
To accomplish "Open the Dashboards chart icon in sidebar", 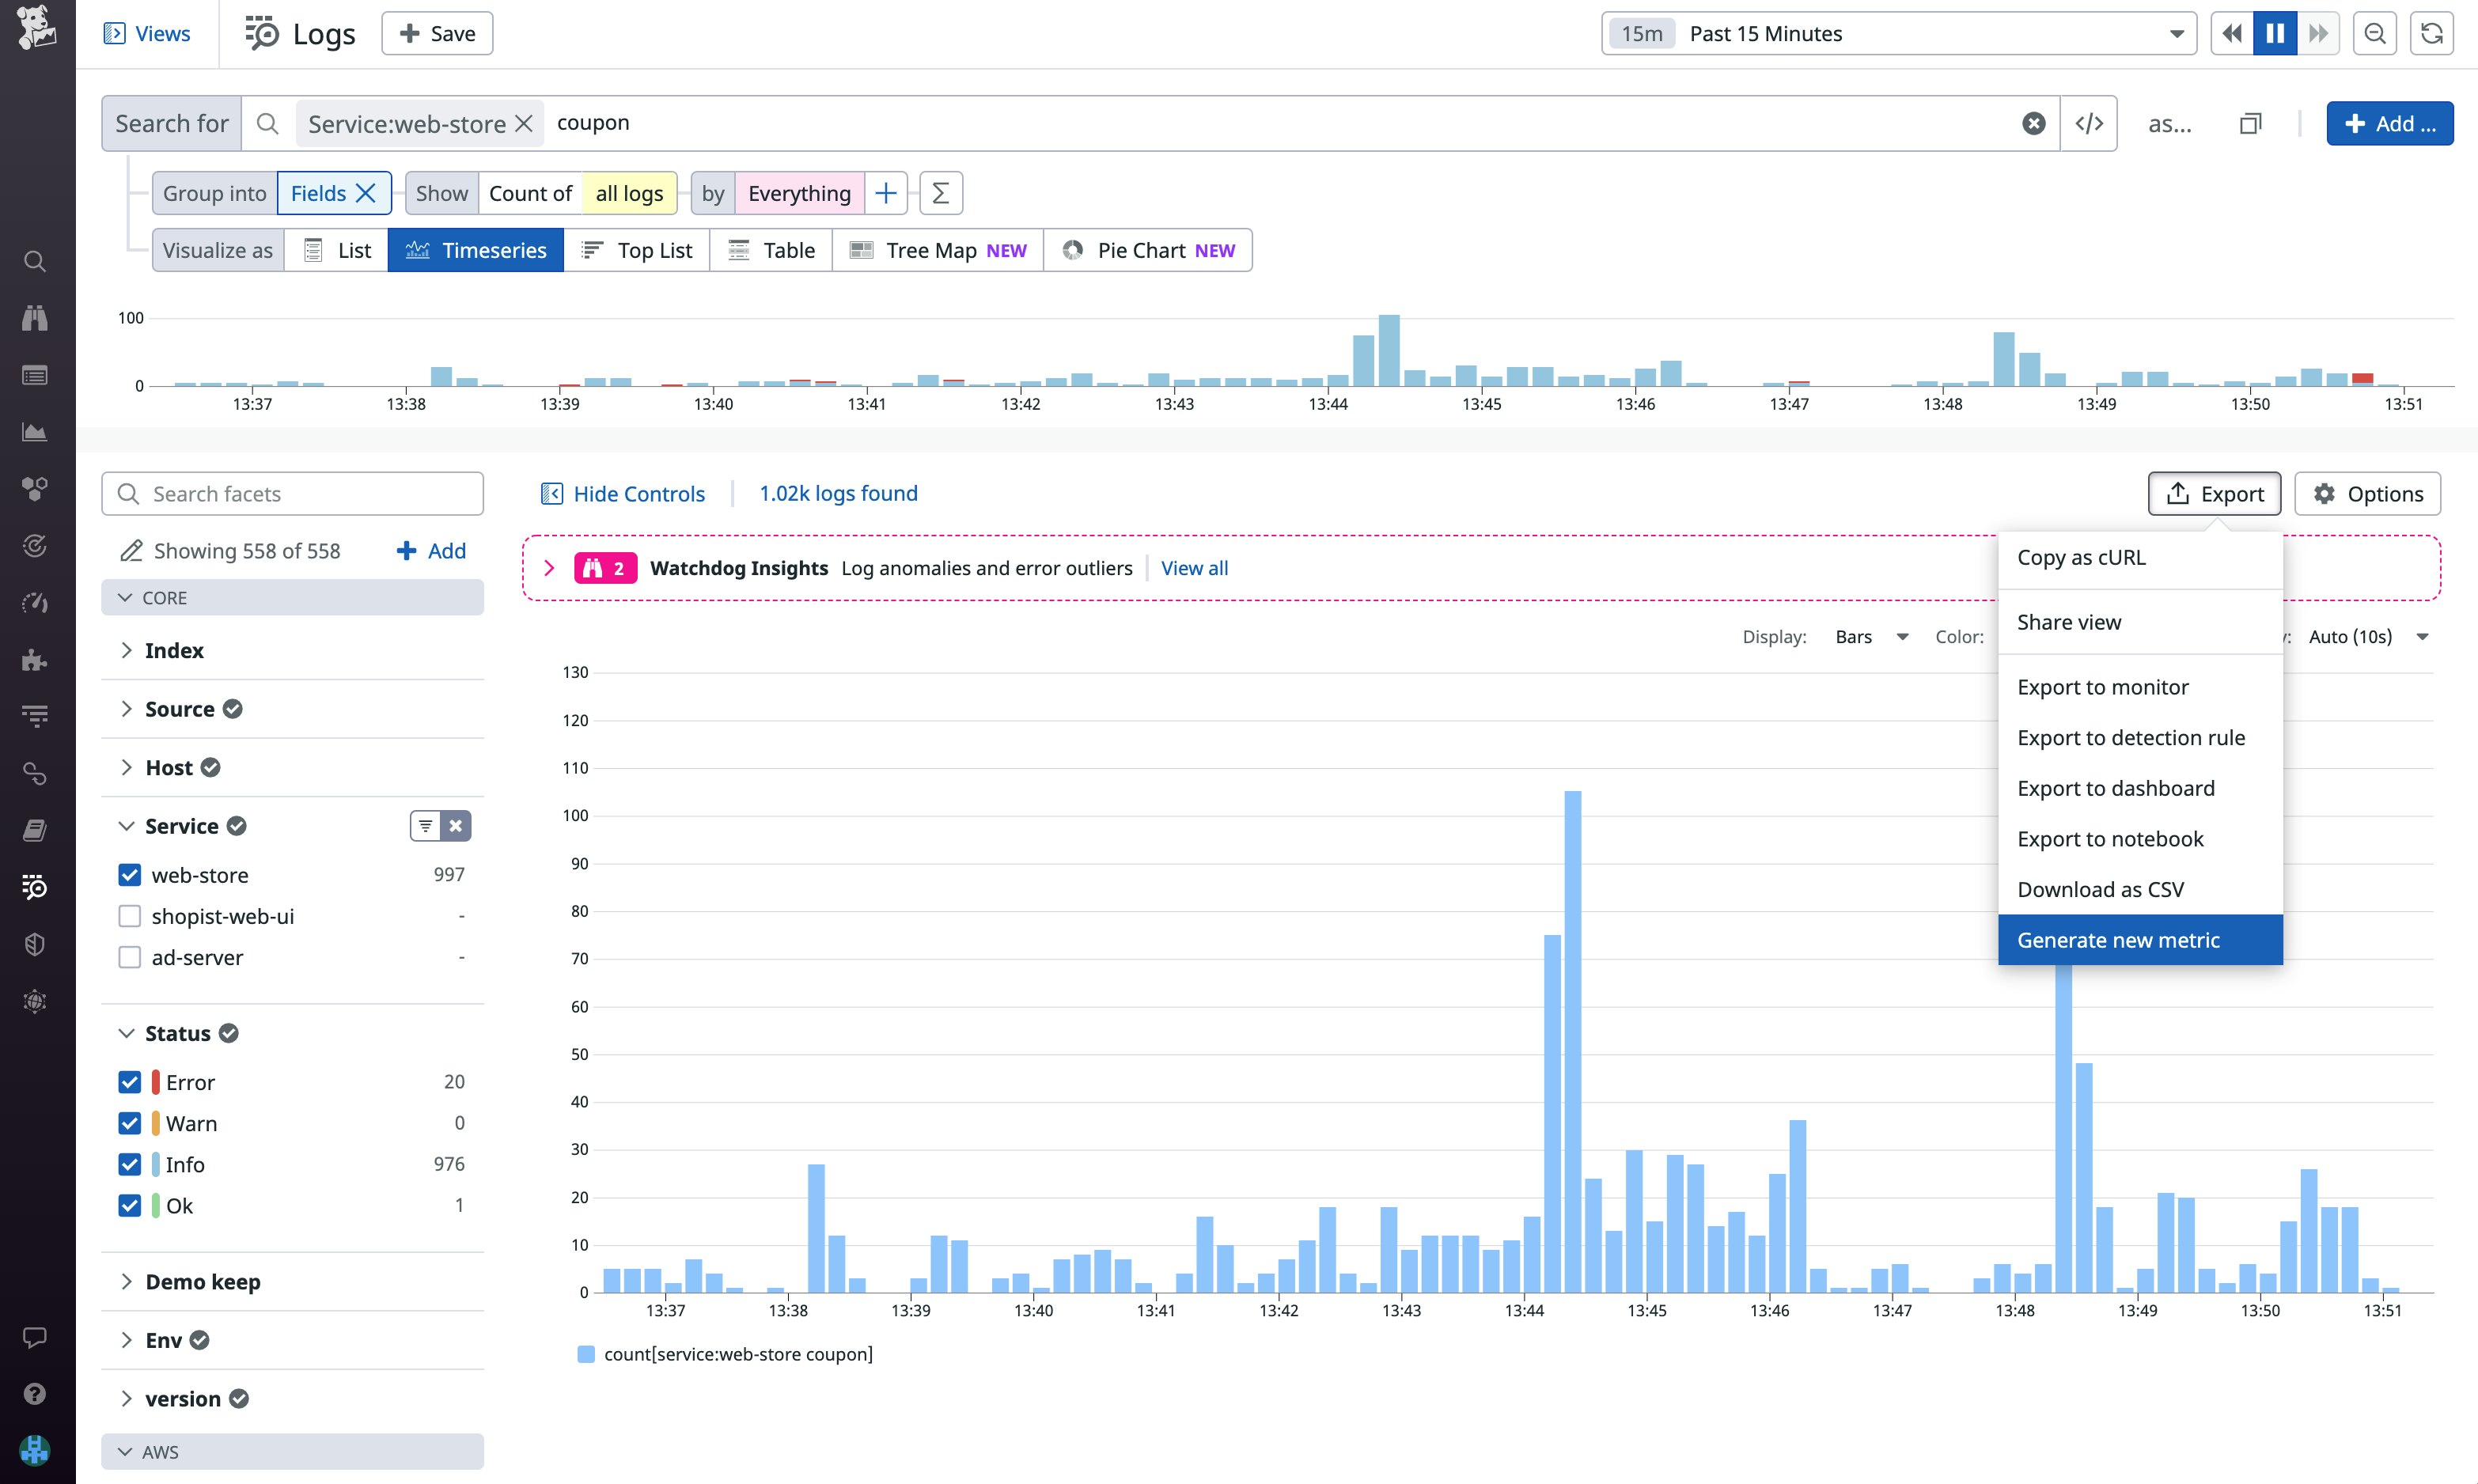I will pyautogui.click(x=35, y=432).
